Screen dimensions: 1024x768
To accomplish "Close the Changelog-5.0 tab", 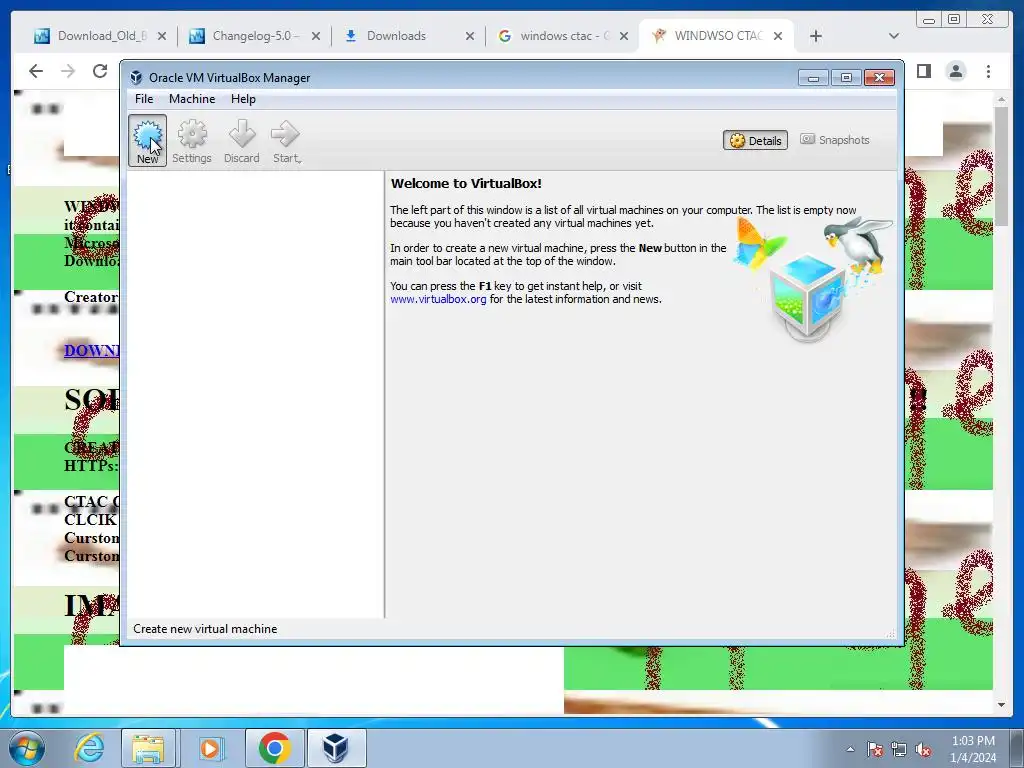I will (316, 36).
